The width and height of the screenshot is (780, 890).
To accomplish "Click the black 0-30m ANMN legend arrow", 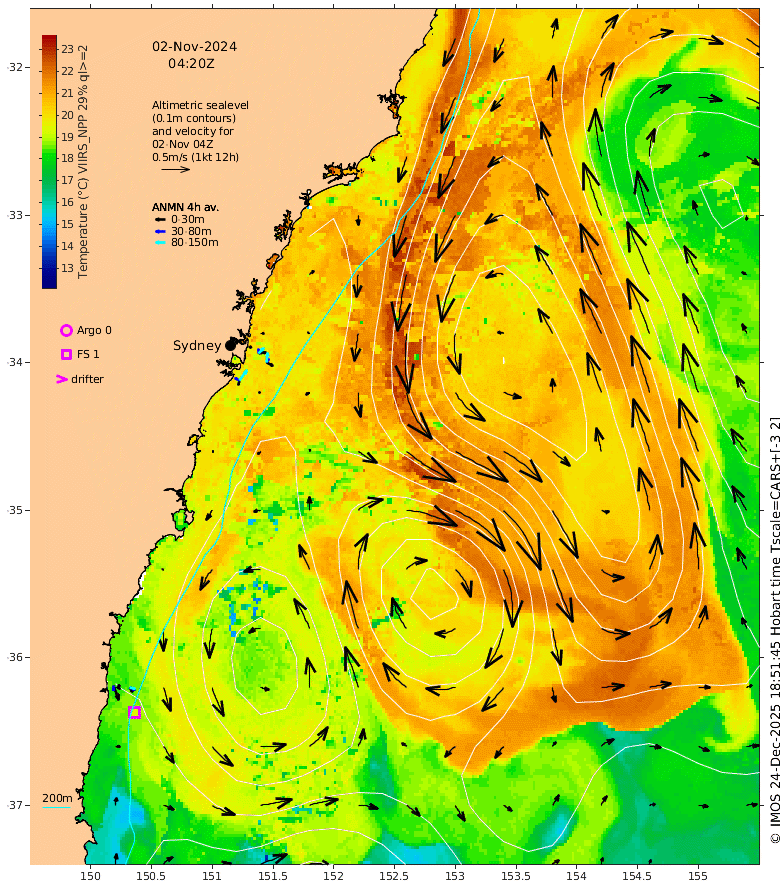I will pyautogui.click(x=160, y=220).
